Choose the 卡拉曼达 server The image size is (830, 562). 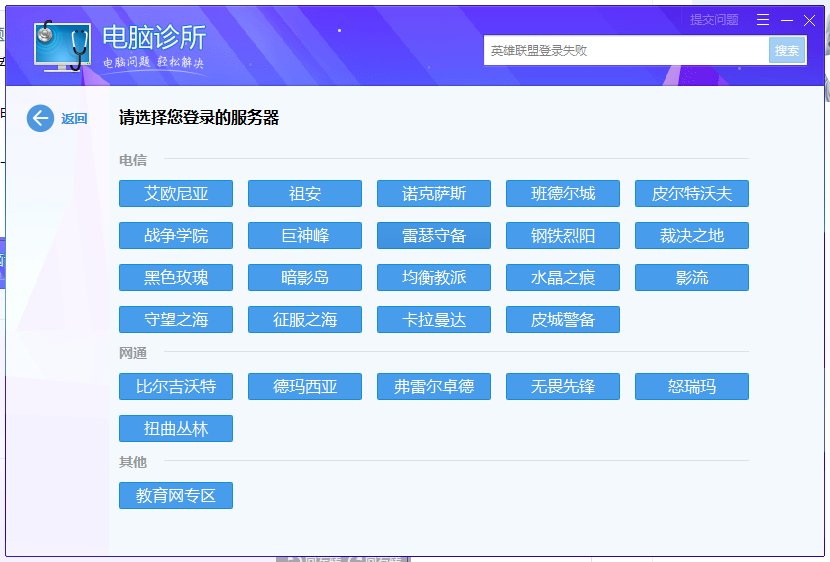coord(434,320)
